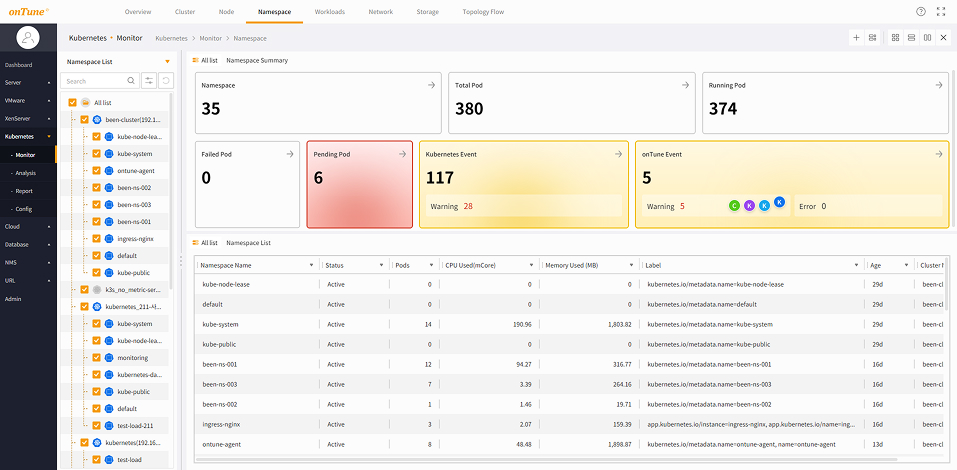The height and width of the screenshot is (470, 957).
Task: Toggle test-load-211 checkbox
Action: pyautogui.click(x=96, y=425)
